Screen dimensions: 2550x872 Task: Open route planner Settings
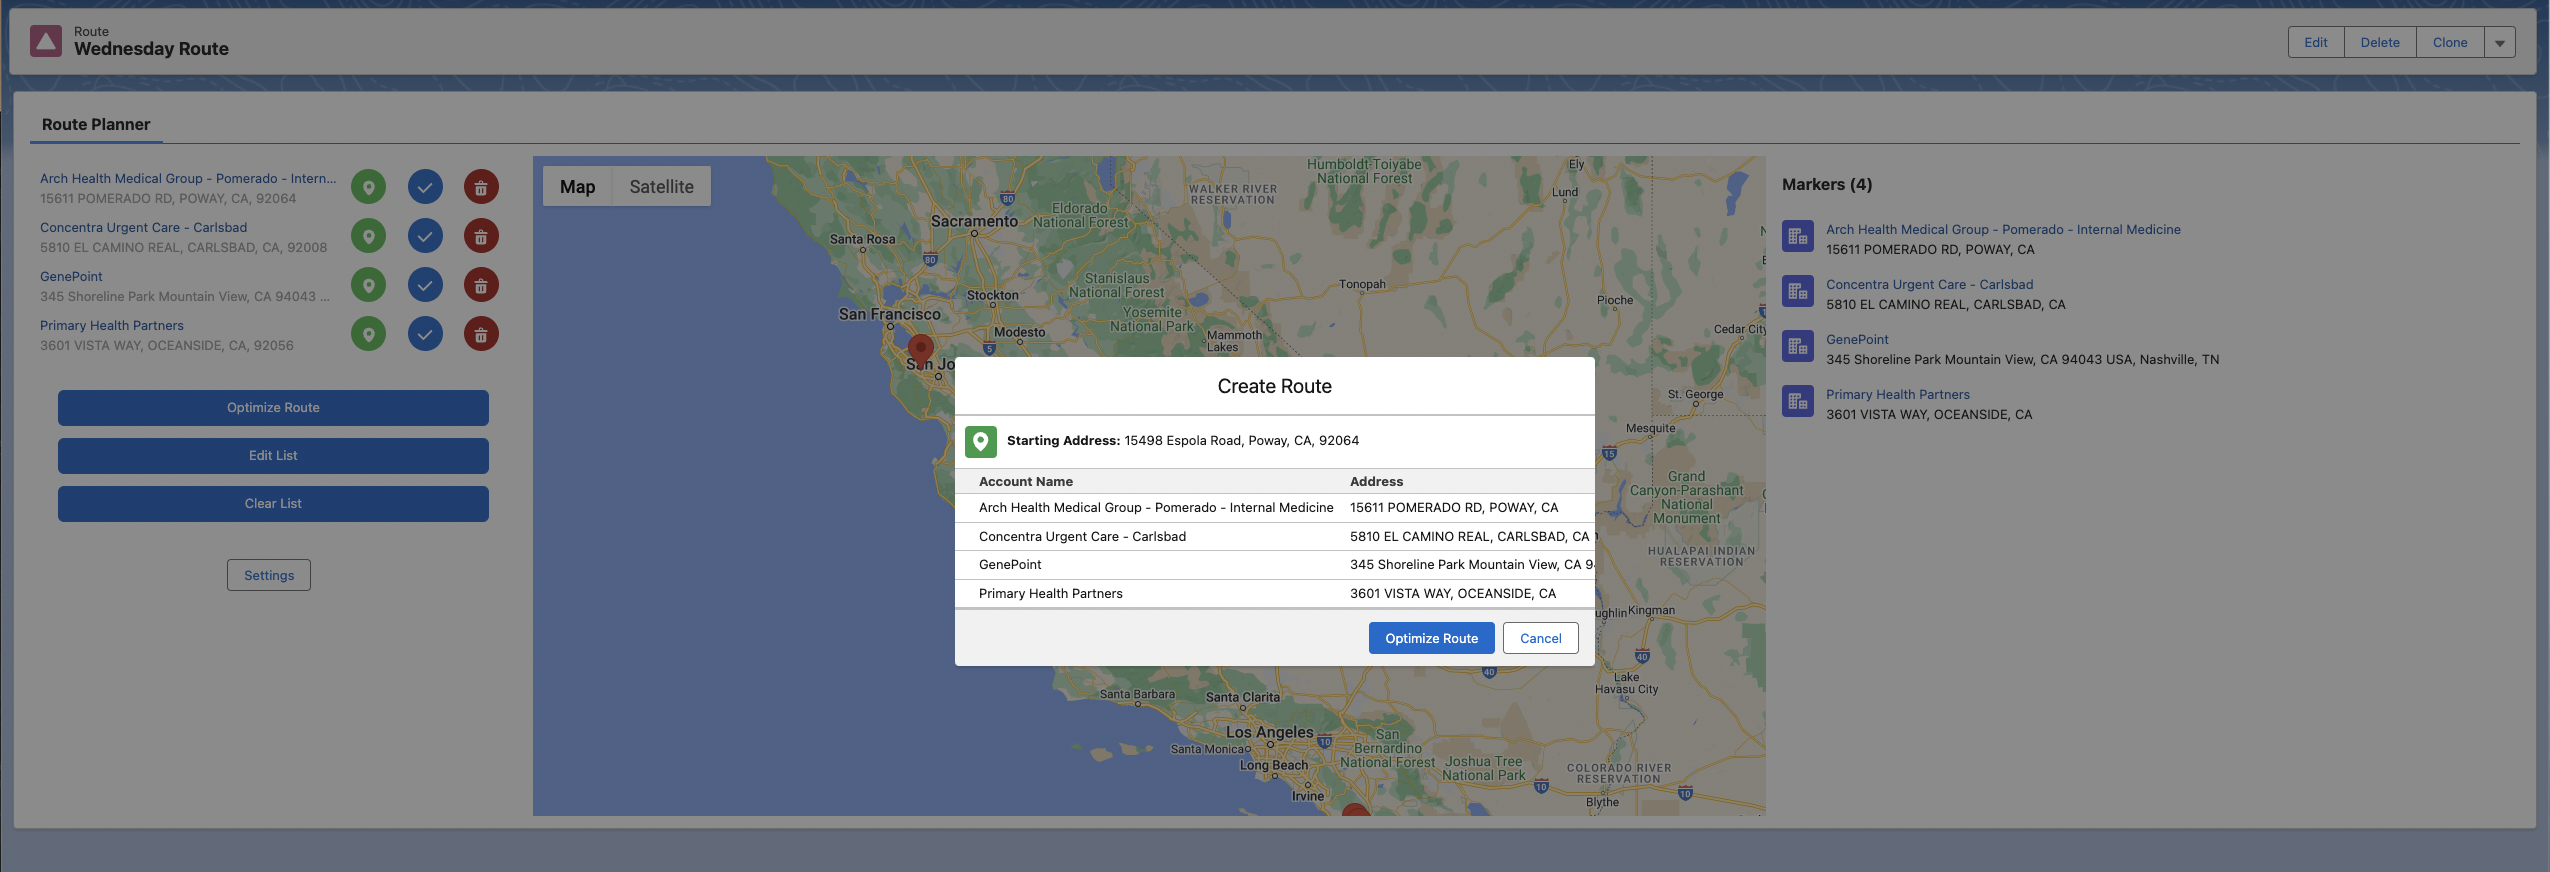click(x=269, y=575)
